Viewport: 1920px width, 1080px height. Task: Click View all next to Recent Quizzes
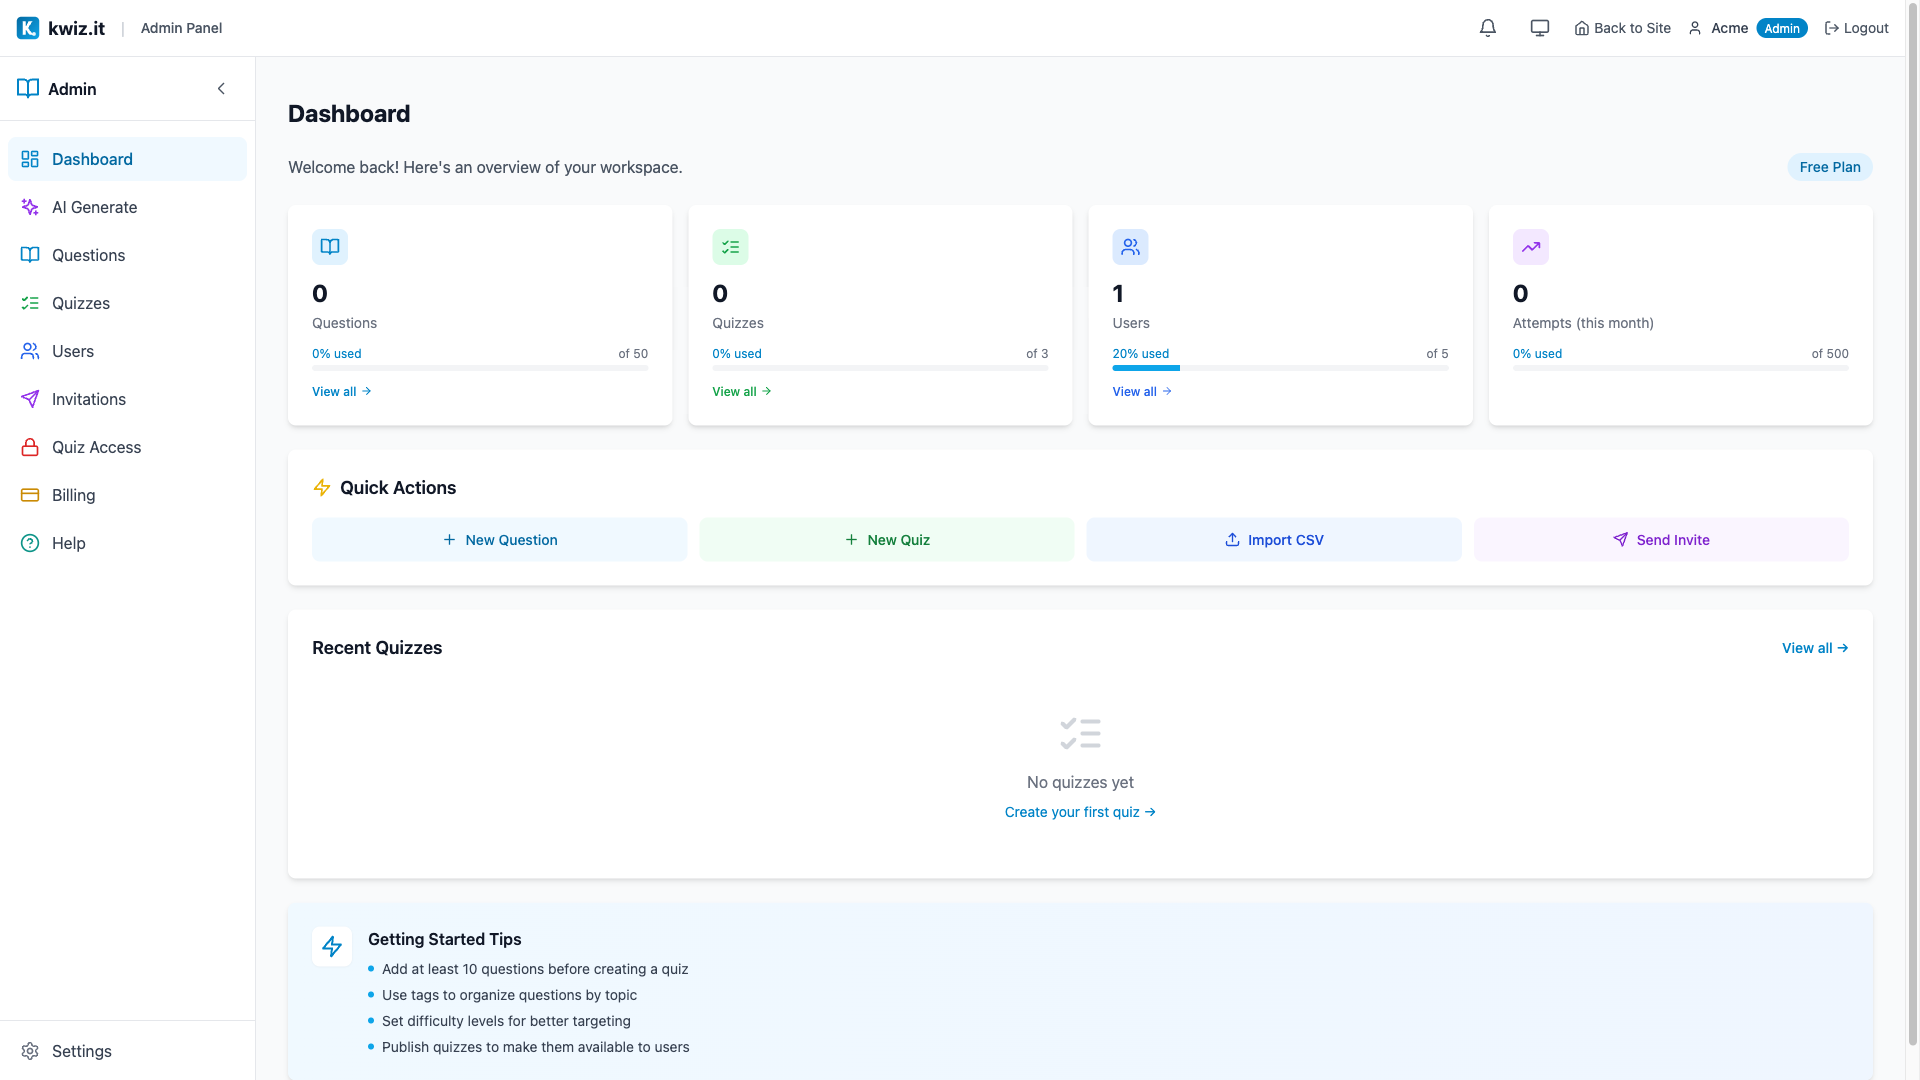tap(1814, 648)
